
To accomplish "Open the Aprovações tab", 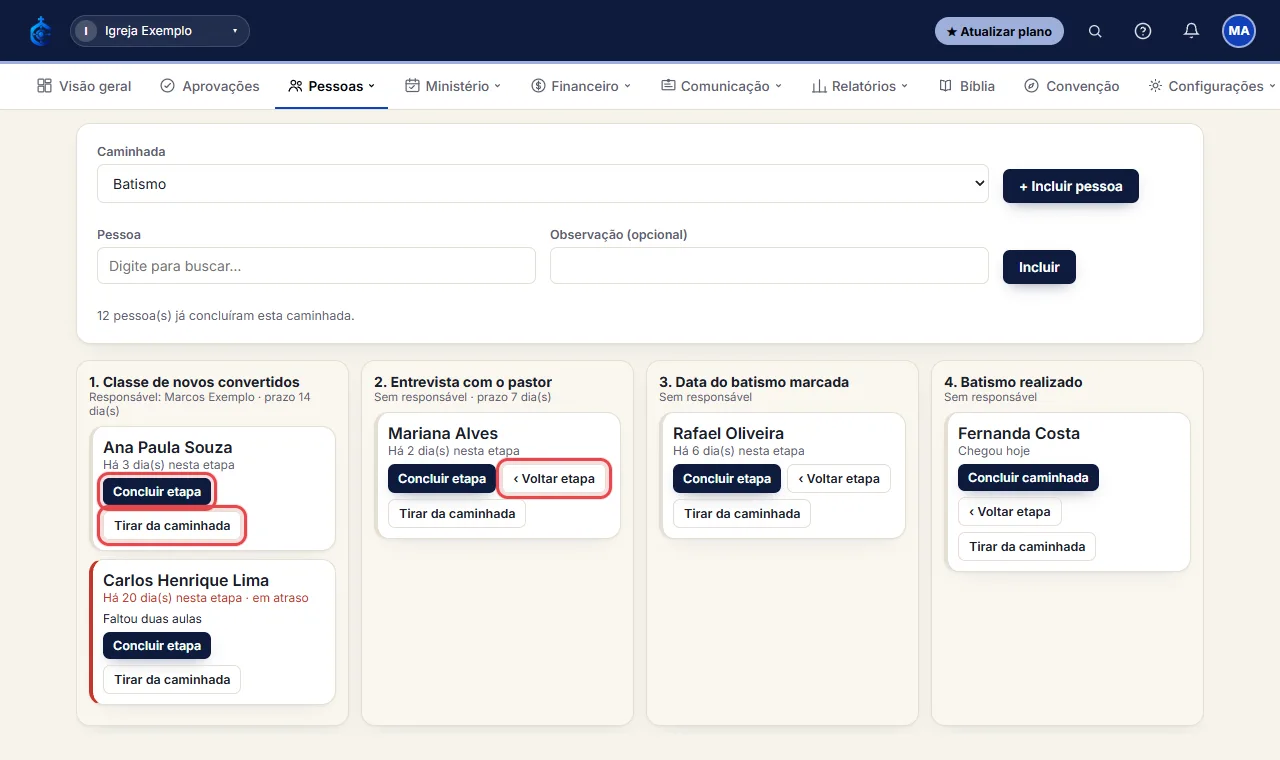I will point(210,86).
